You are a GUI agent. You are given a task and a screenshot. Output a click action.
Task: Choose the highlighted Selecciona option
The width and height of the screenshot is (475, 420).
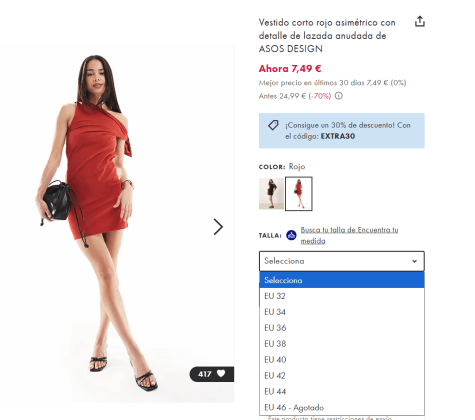pos(342,280)
